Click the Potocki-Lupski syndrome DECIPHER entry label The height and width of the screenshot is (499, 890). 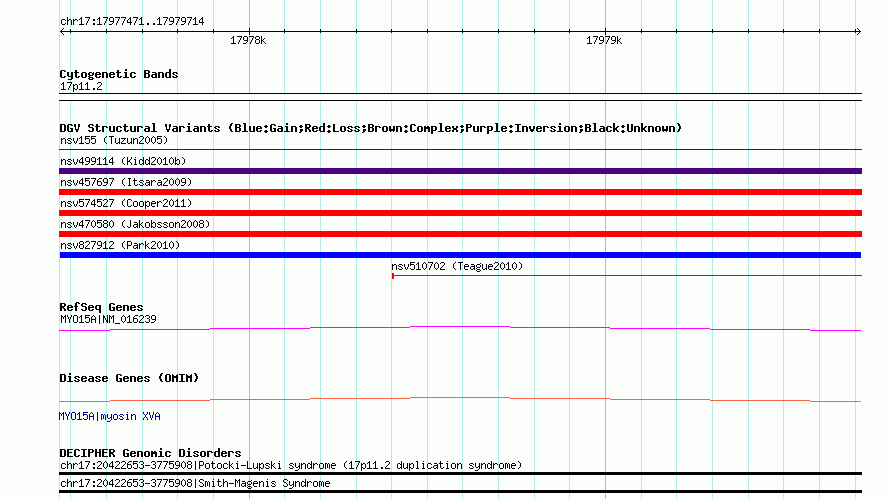(x=291, y=466)
